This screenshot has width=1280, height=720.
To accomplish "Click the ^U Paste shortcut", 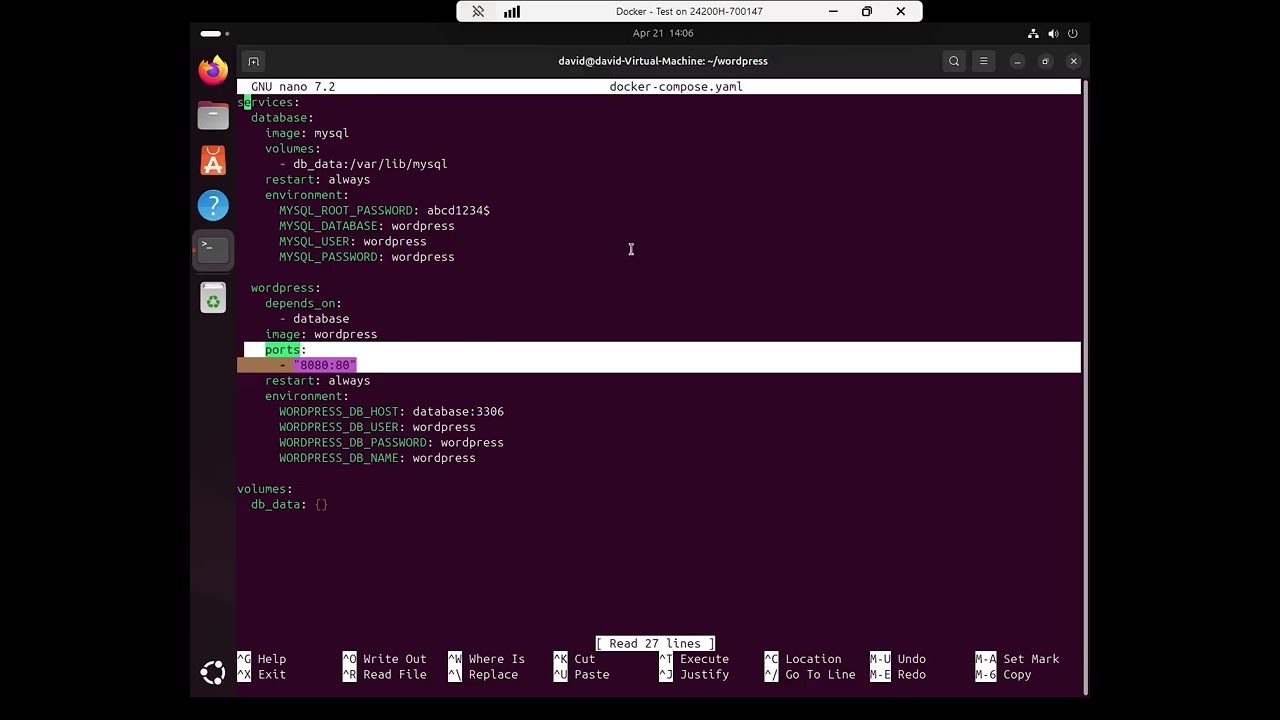I will [582, 675].
